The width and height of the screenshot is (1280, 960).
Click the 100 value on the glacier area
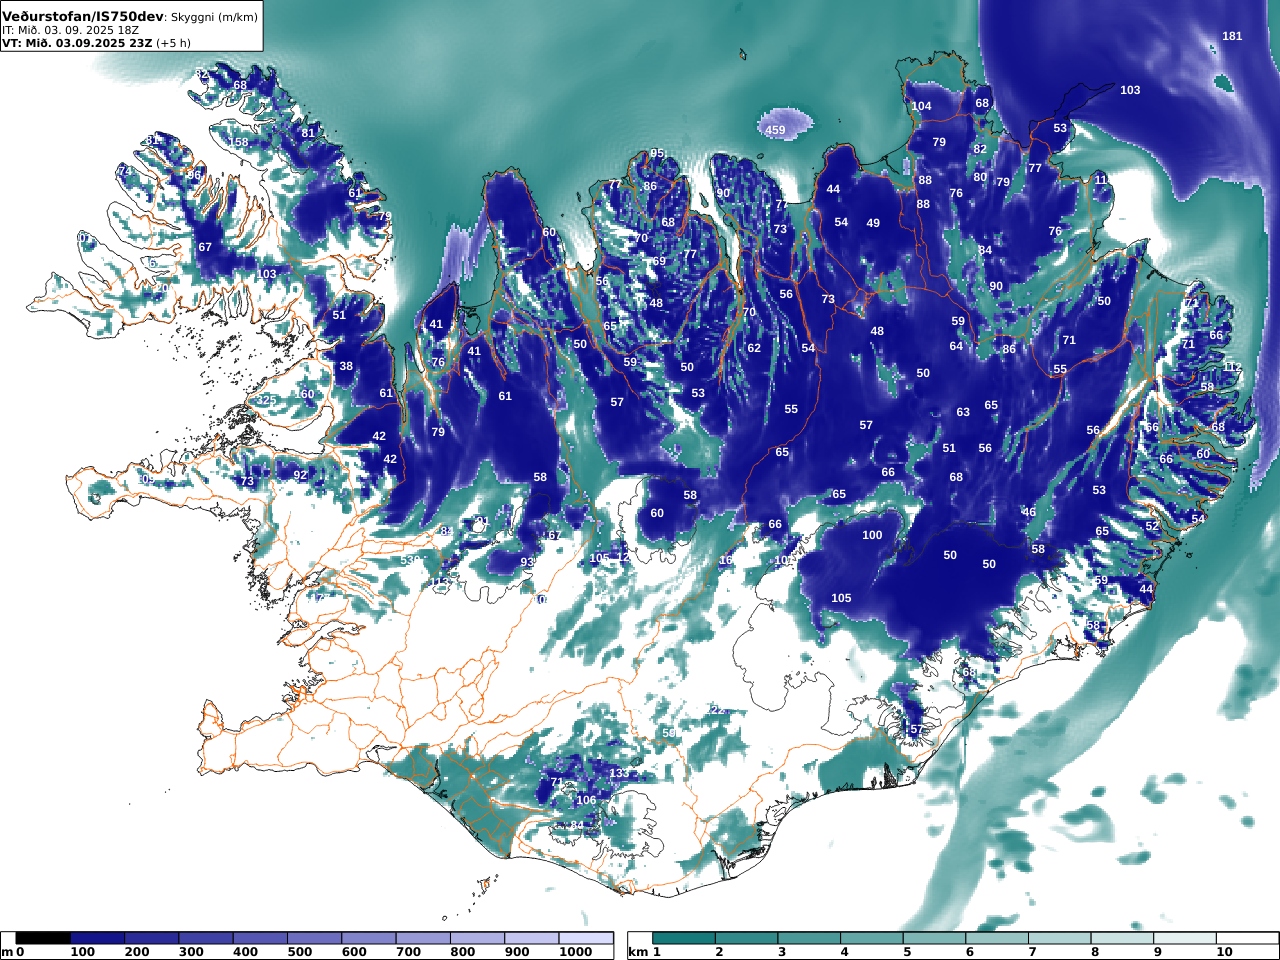pyautogui.click(x=872, y=535)
